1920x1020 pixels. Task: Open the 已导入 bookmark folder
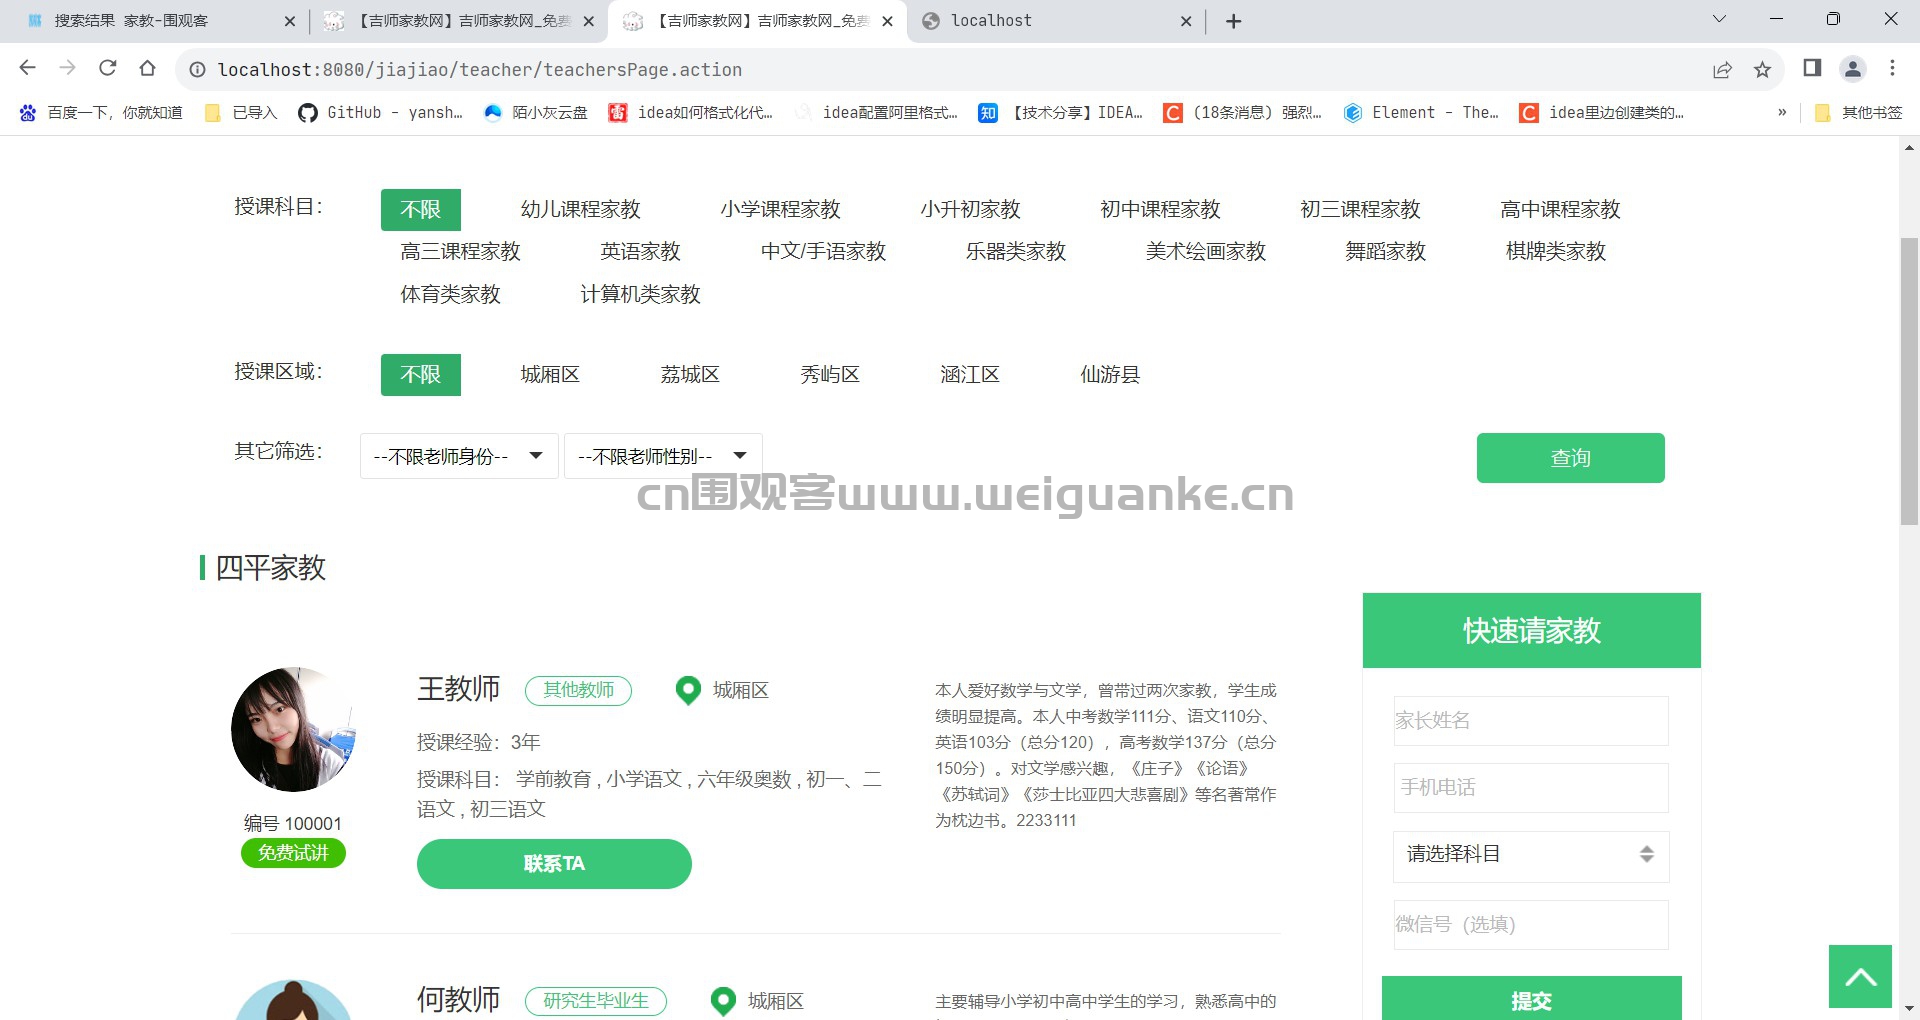tap(241, 113)
